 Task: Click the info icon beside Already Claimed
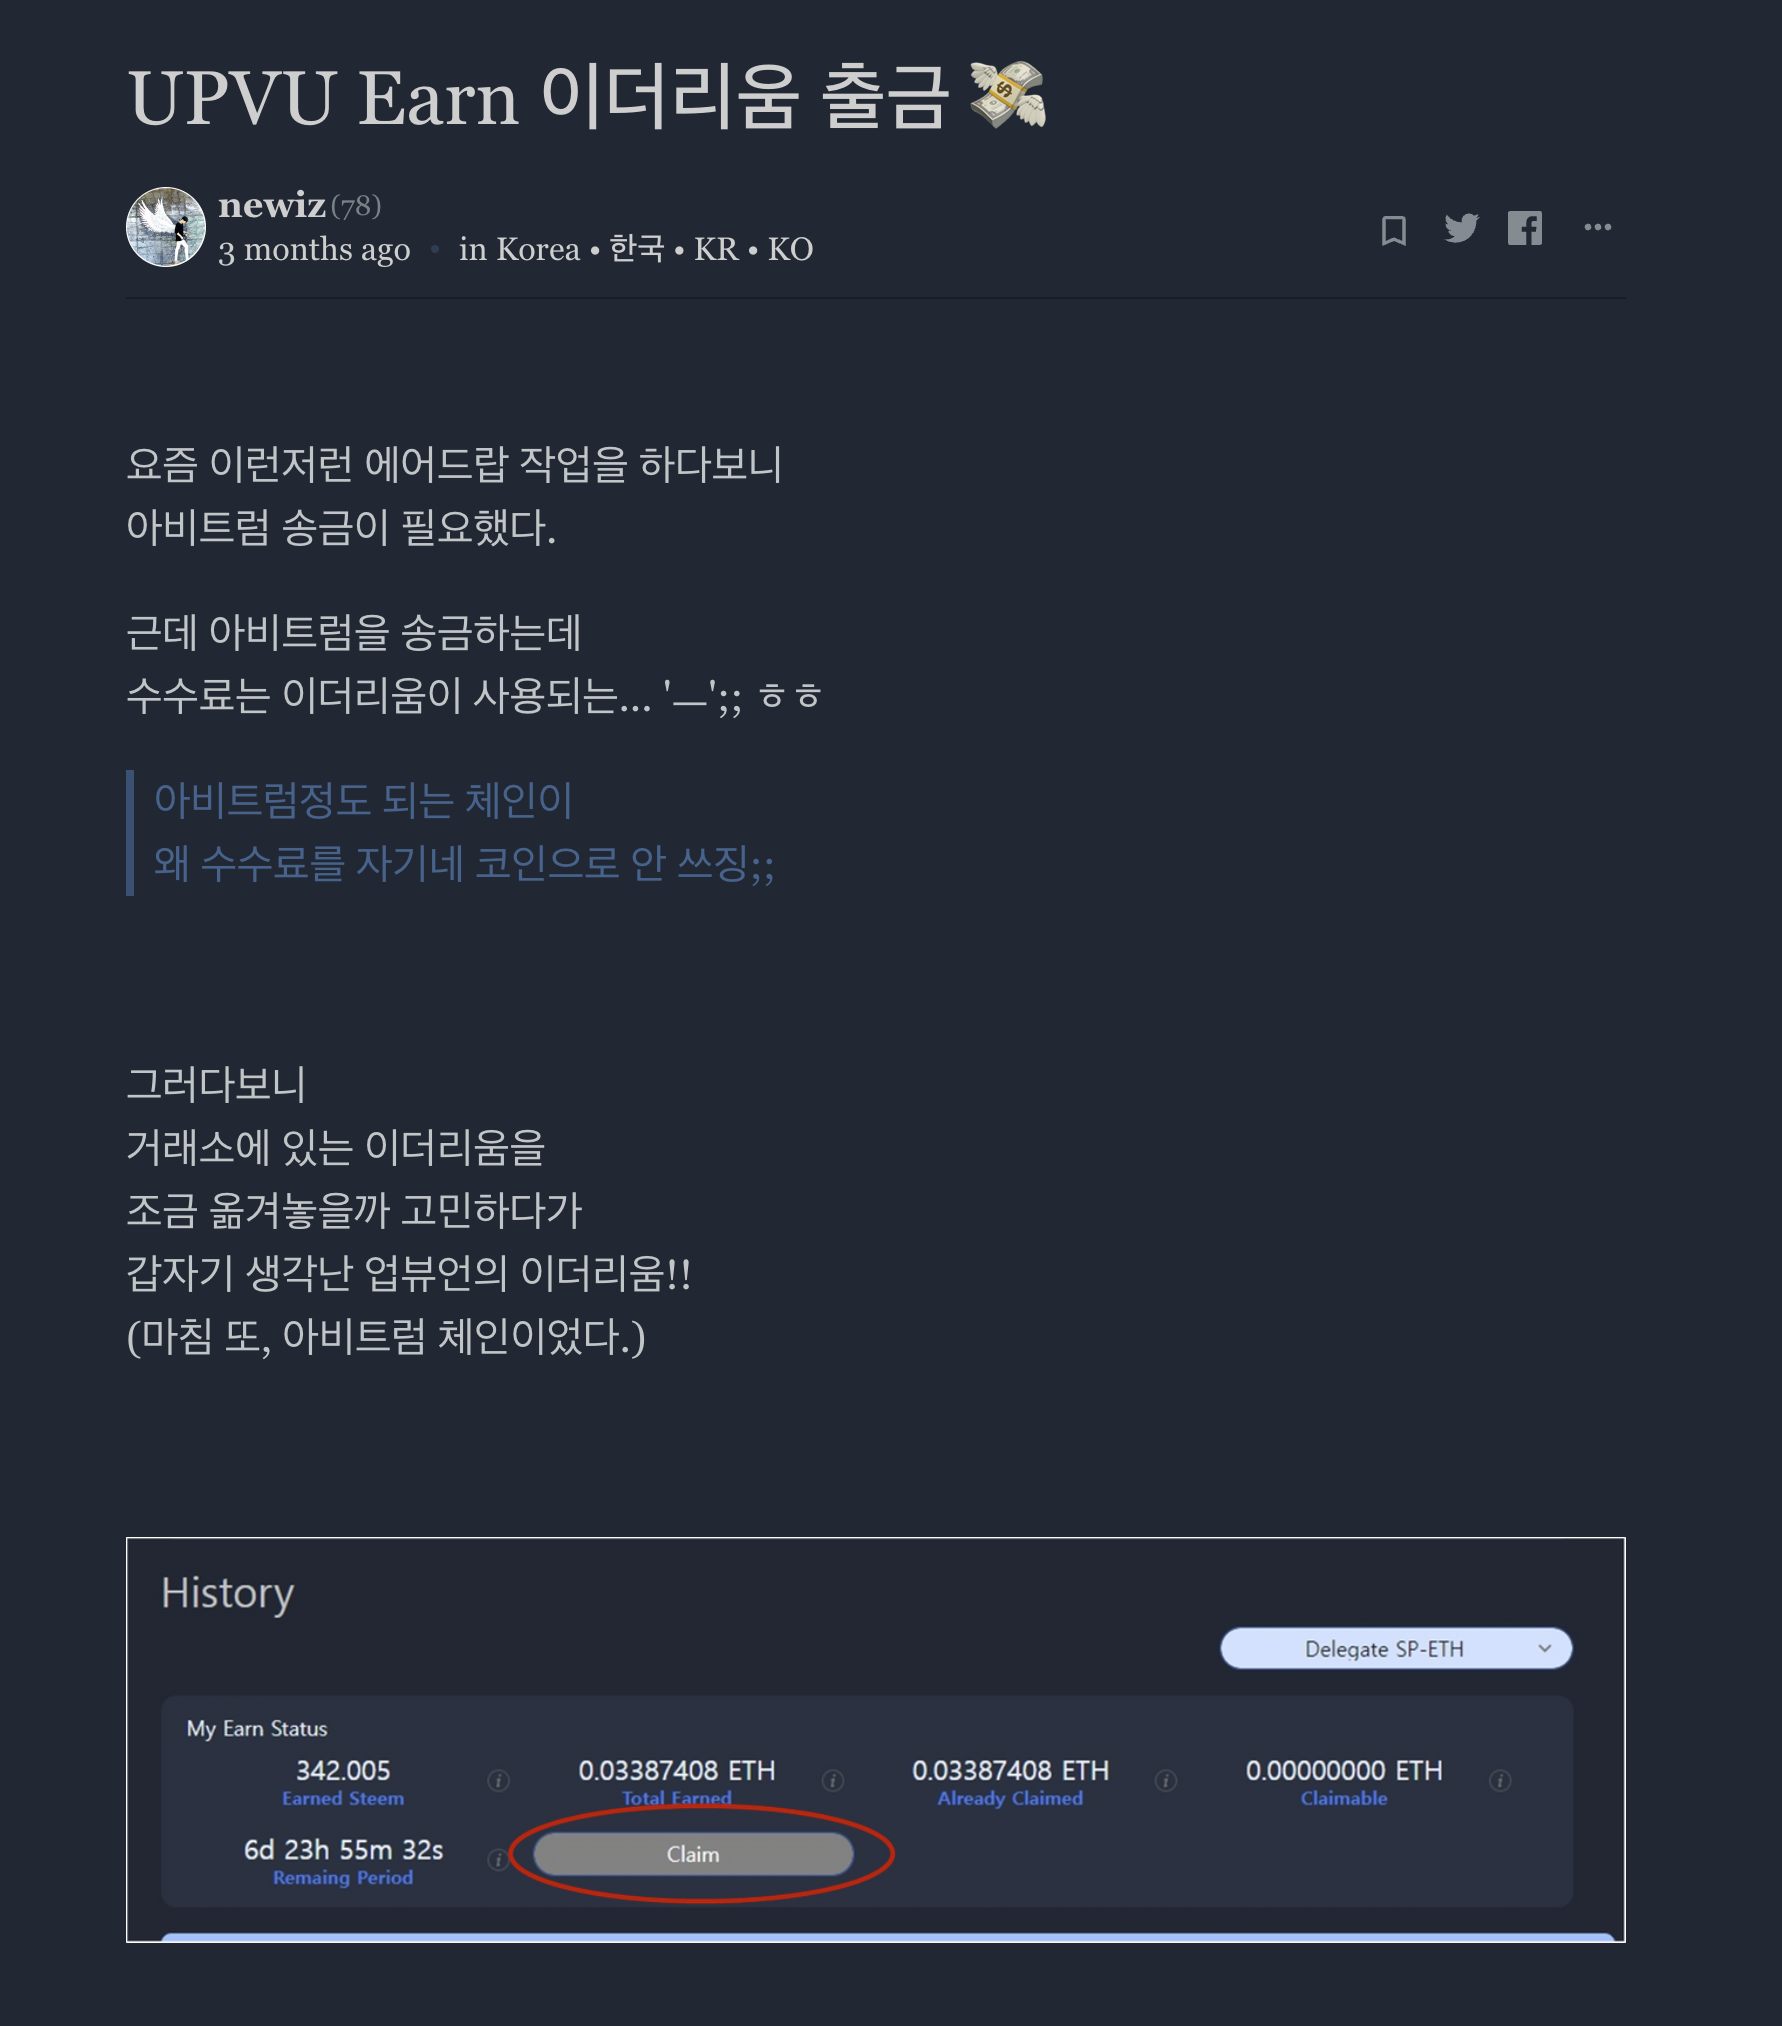[x=1166, y=1780]
